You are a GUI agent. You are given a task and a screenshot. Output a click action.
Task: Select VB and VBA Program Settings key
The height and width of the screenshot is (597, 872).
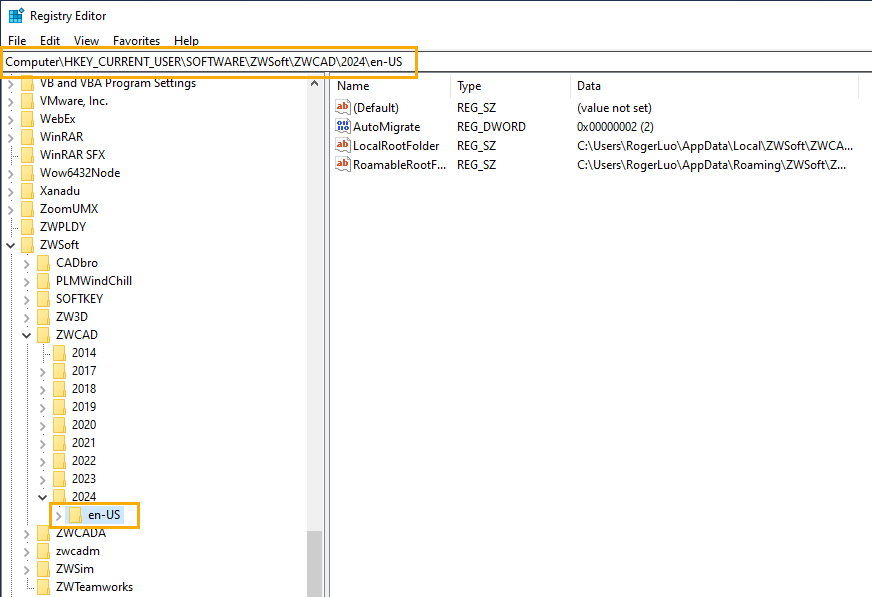coord(118,83)
